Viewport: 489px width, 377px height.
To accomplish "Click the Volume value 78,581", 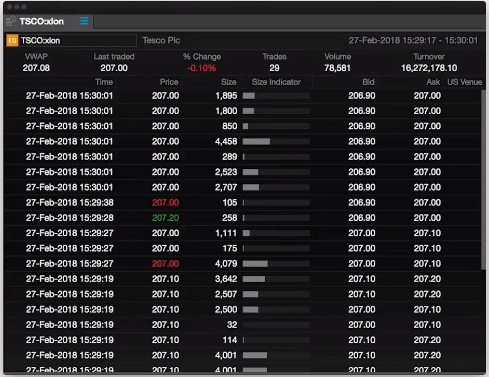I will point(337,68).
